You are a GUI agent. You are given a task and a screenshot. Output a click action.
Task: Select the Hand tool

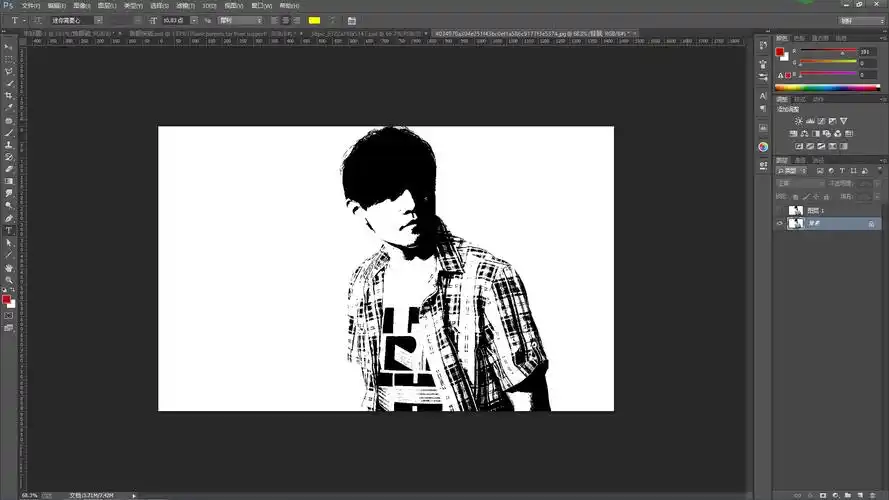point(9,267)
